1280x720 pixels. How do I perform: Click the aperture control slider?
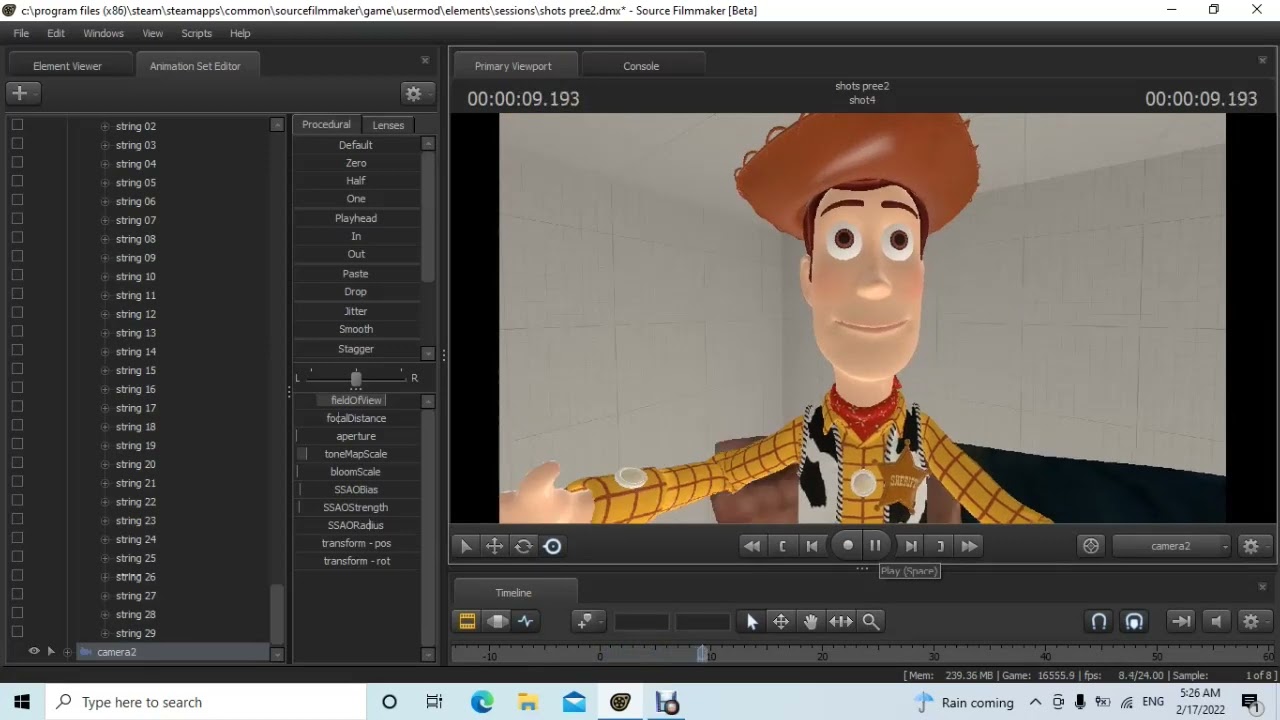356,436
